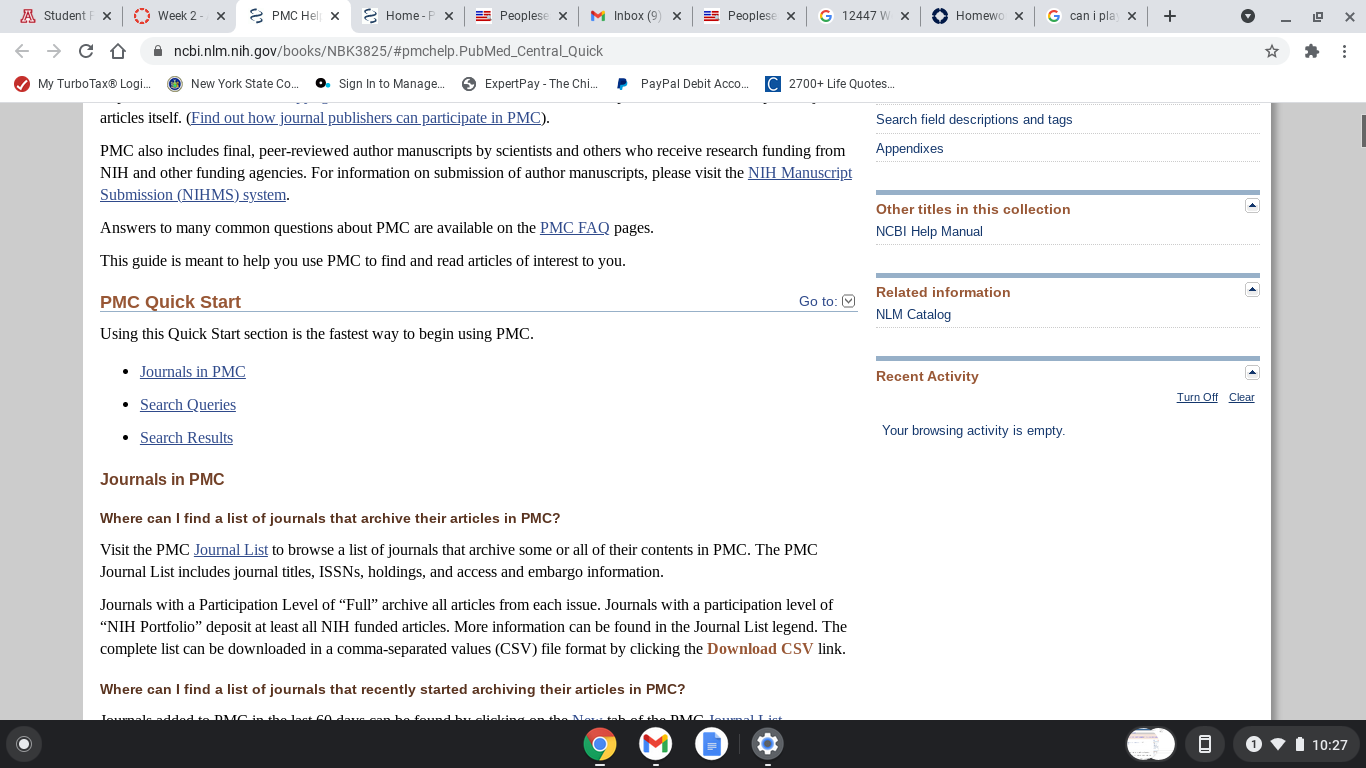The image size is (1366, 768).
Task: Click the PMC Quick Start heading
Action: pyautogui.click(x=170, y=302)
